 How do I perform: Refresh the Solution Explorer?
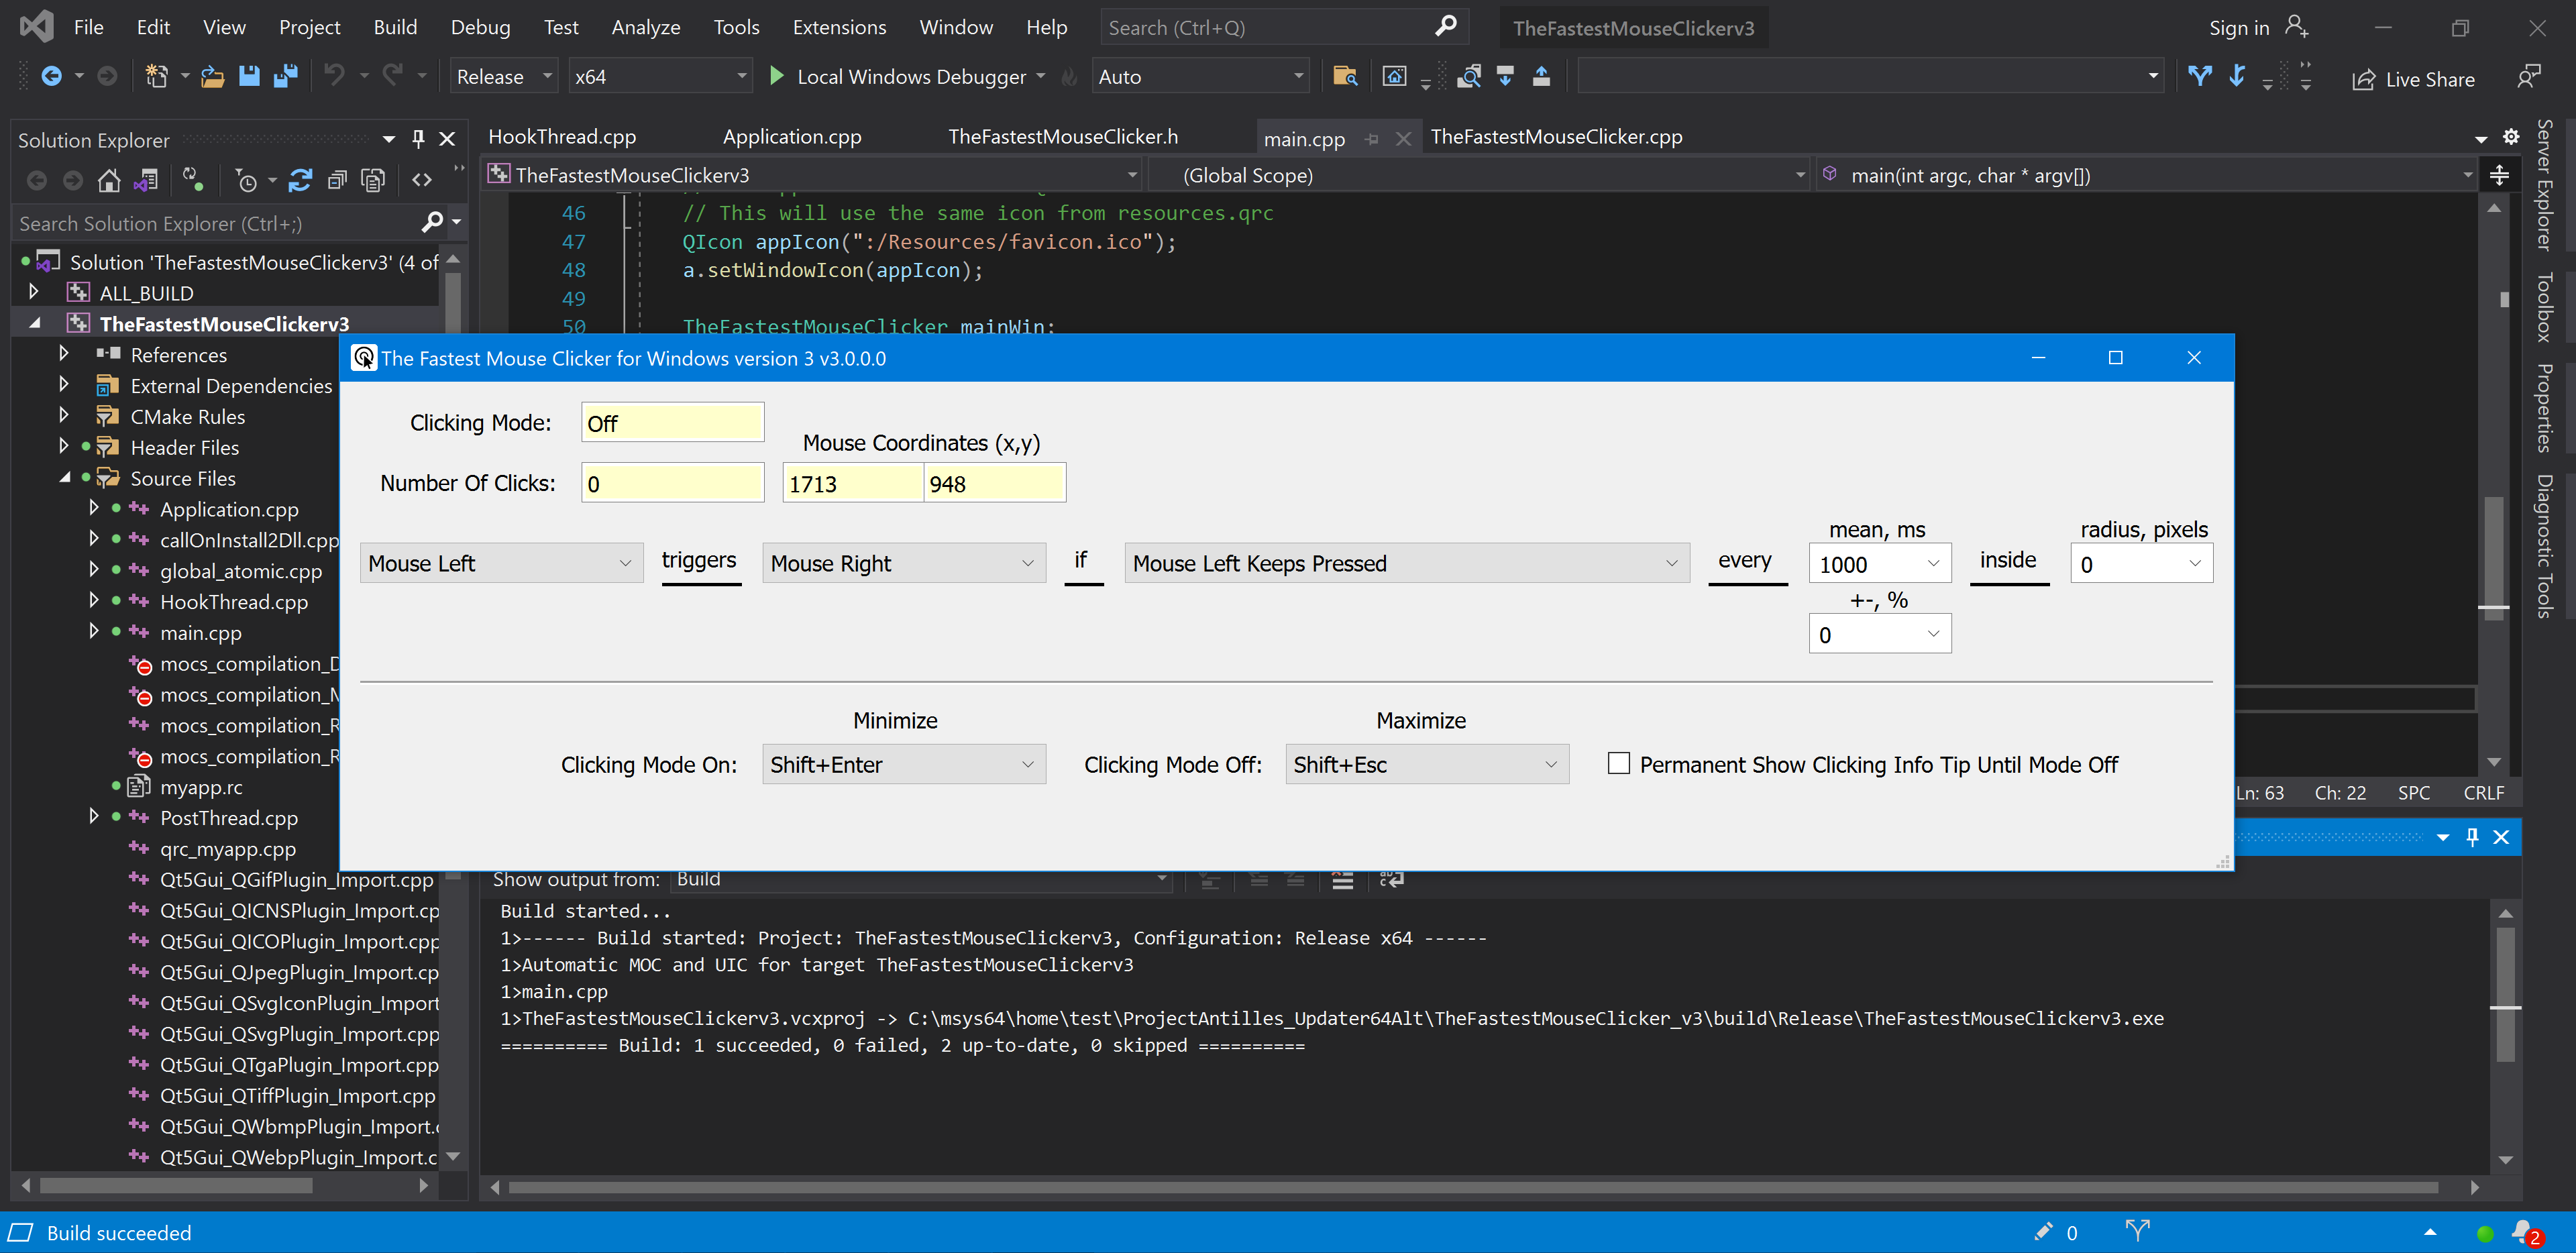(300, 180)
